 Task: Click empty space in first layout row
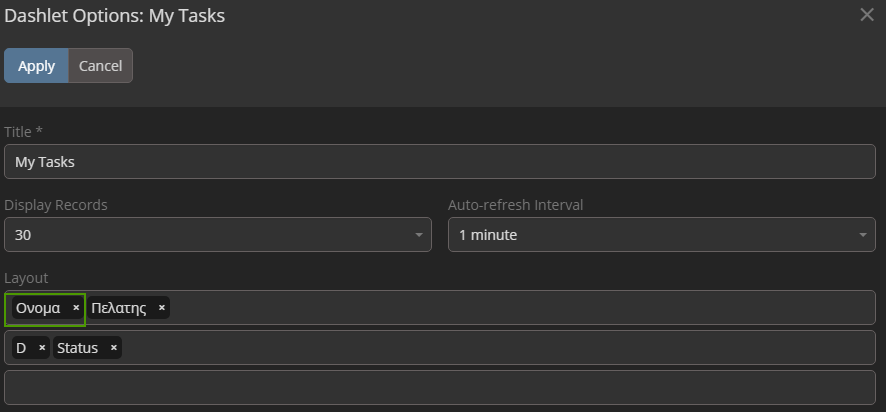coord(520,308)
